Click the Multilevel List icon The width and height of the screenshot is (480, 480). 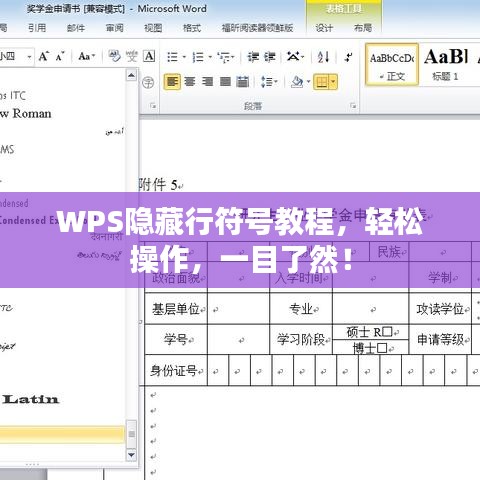click(223, 57)
